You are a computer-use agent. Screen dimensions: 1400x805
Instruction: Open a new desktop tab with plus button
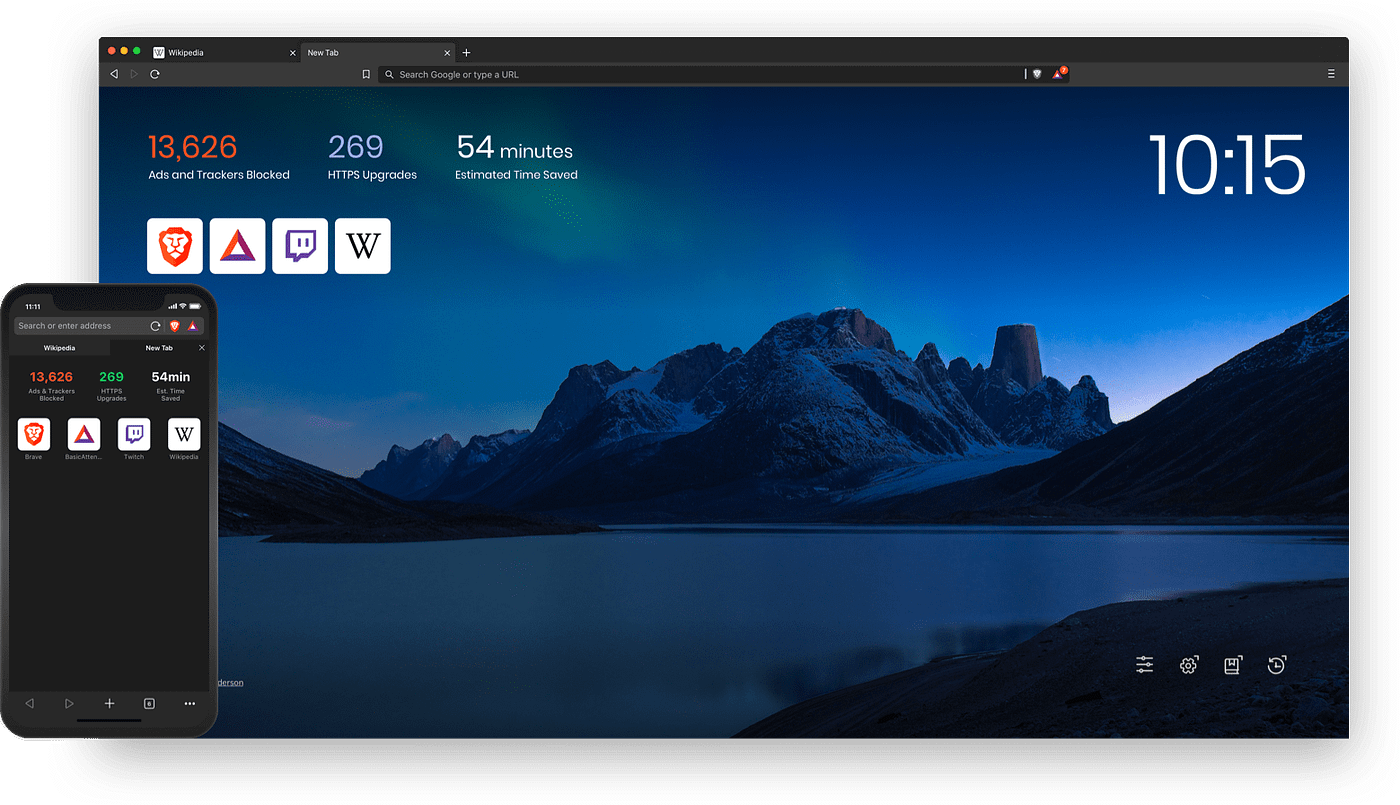pos(466,53)
